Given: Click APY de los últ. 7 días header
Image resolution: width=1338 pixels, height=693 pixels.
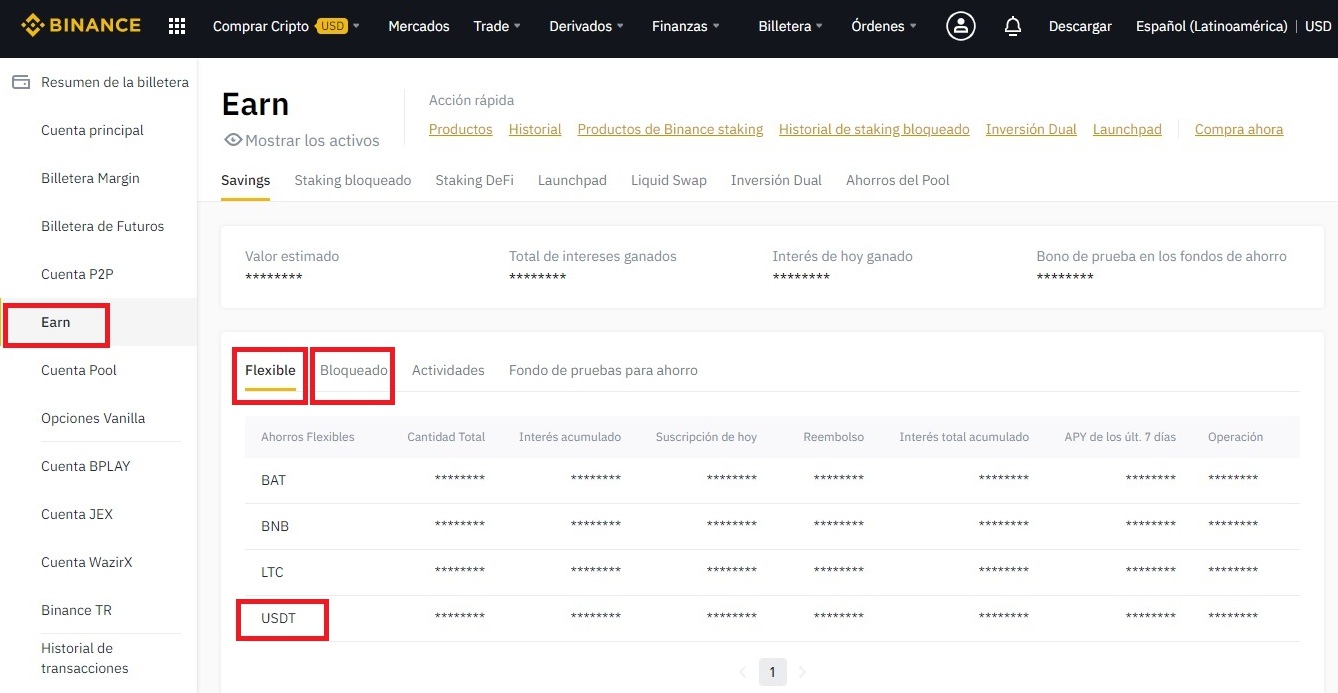Looking at the screenshot, I should [1120, 437].
